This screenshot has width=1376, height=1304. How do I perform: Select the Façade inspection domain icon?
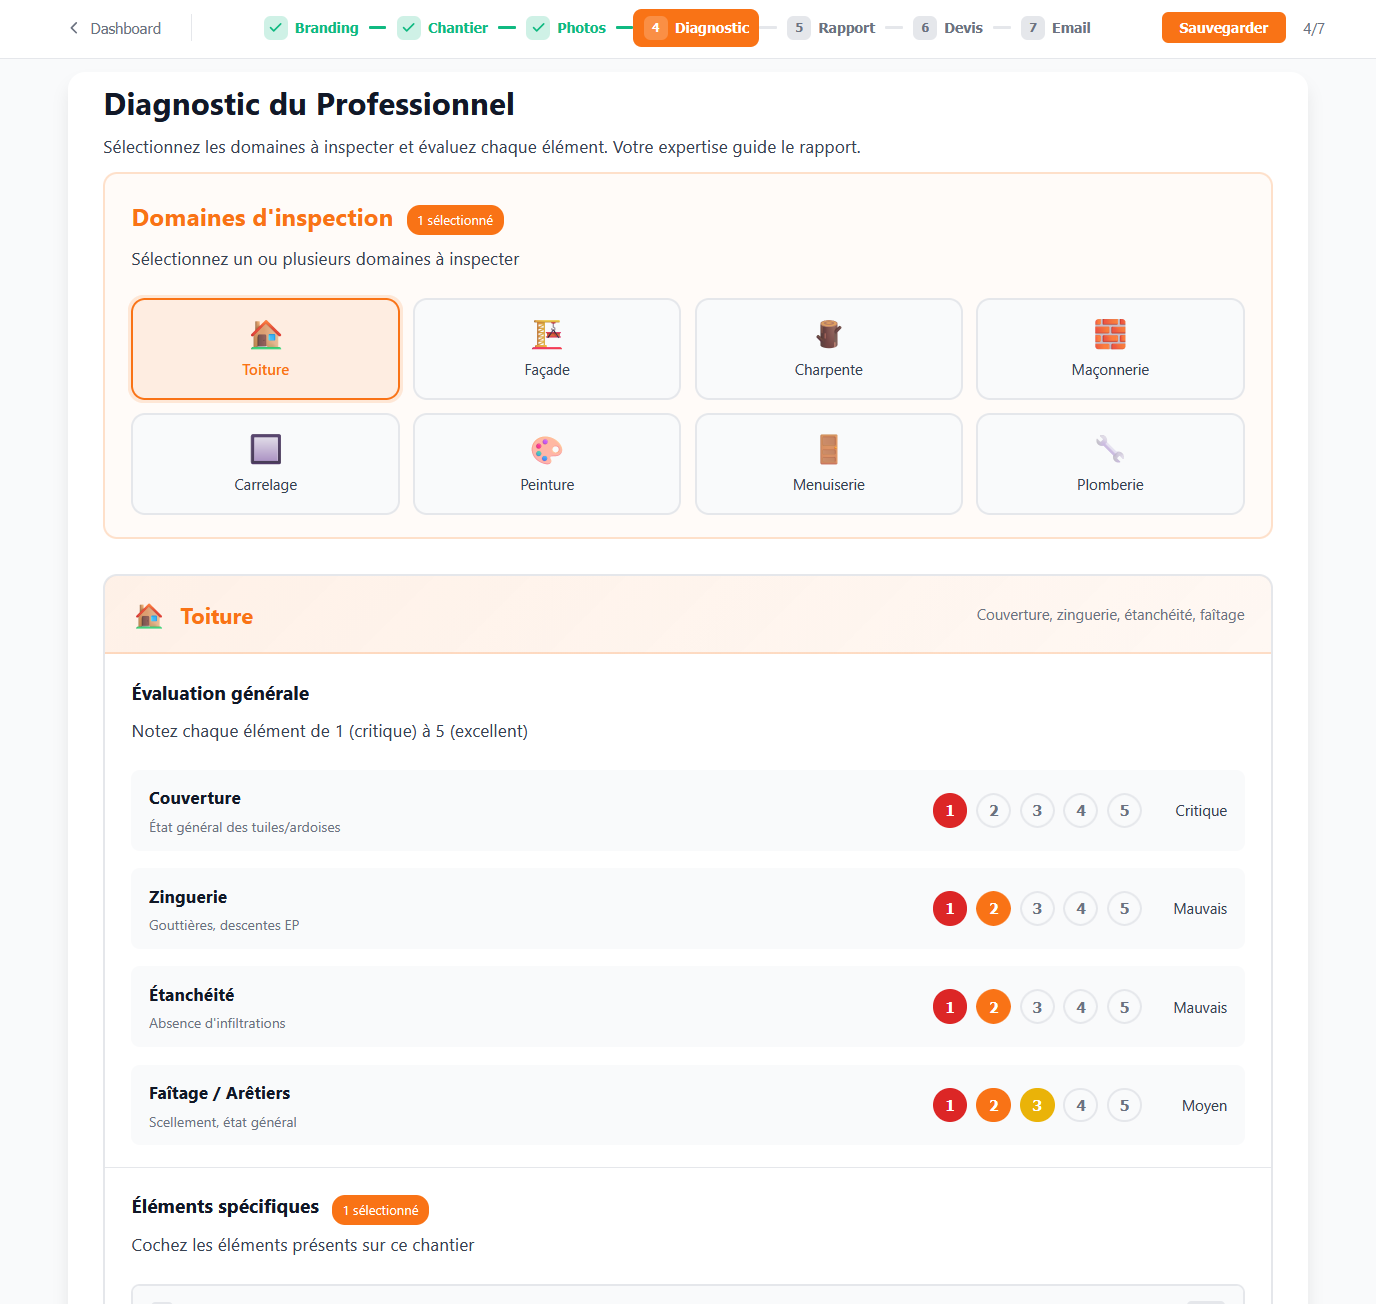546,334
